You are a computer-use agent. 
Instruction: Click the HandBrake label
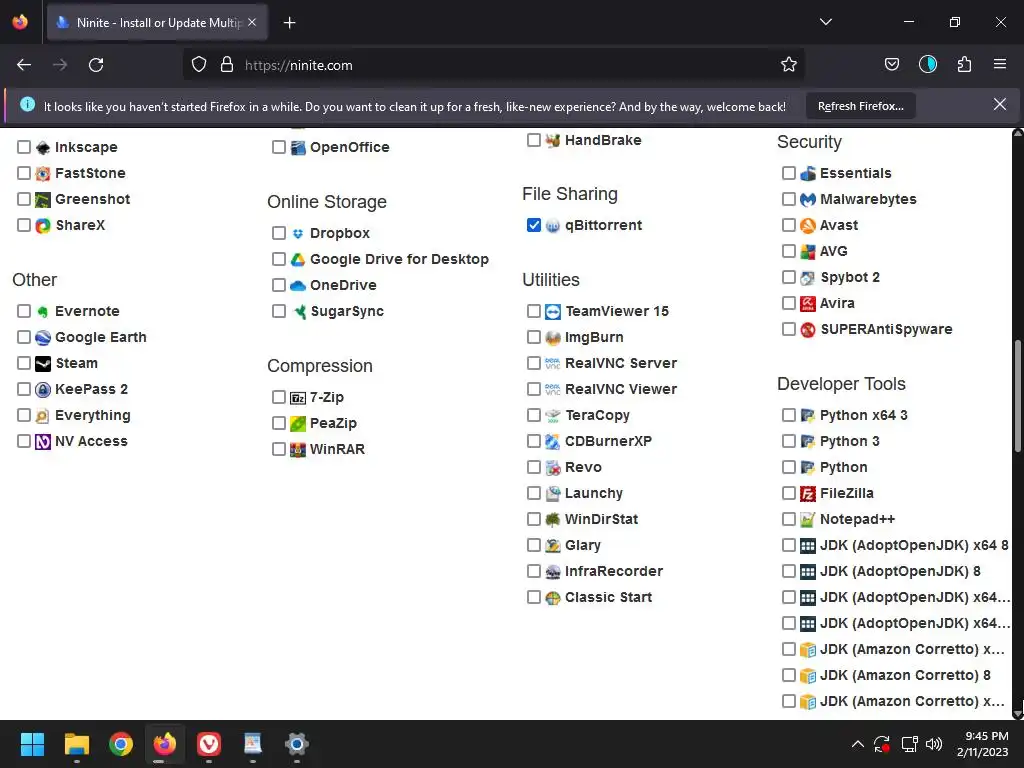click(603, 140)
